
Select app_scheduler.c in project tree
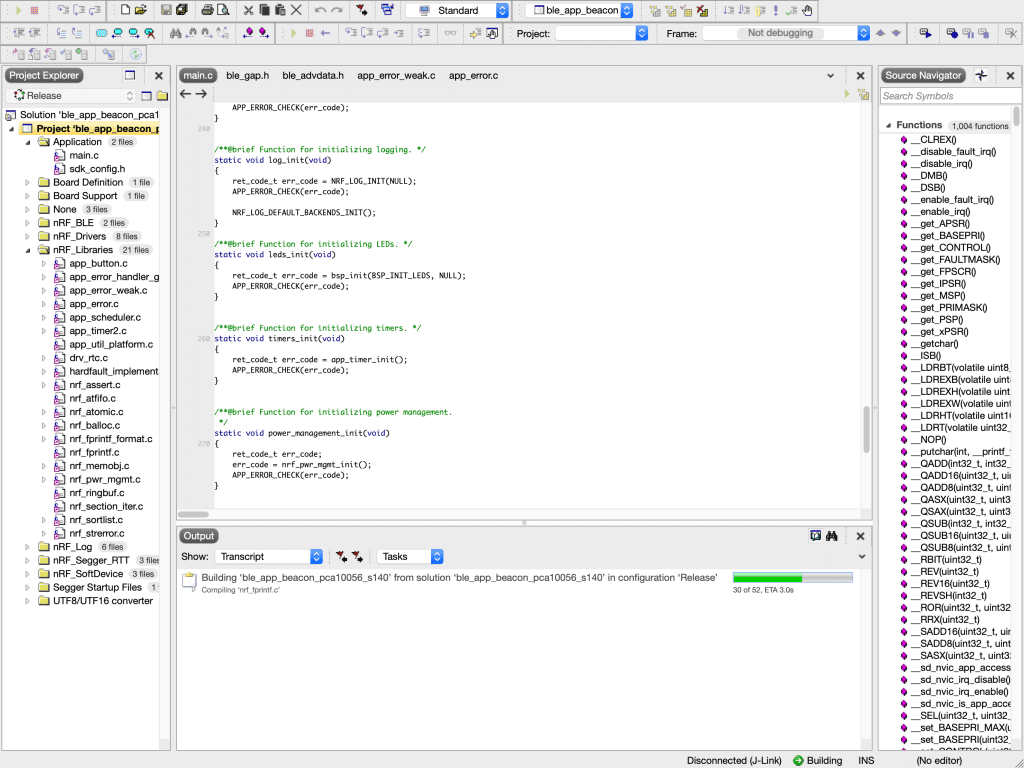(x=105, y=317)
